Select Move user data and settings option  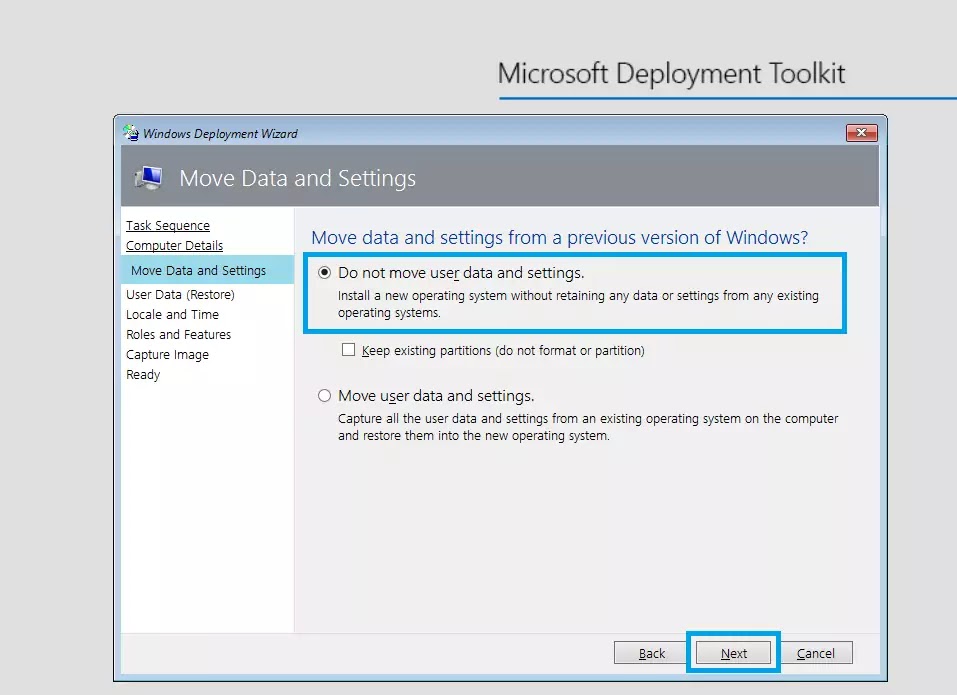point(324,396)
